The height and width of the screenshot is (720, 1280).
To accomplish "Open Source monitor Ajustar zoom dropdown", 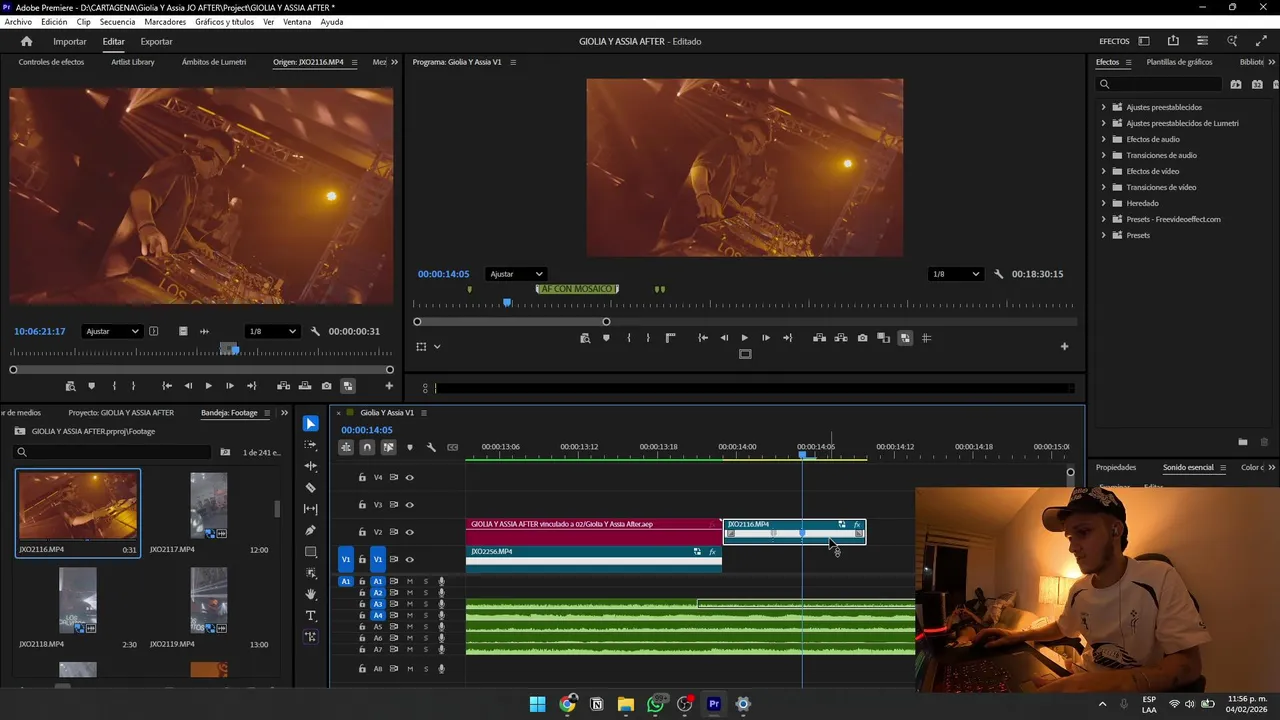I will point(111,331).
